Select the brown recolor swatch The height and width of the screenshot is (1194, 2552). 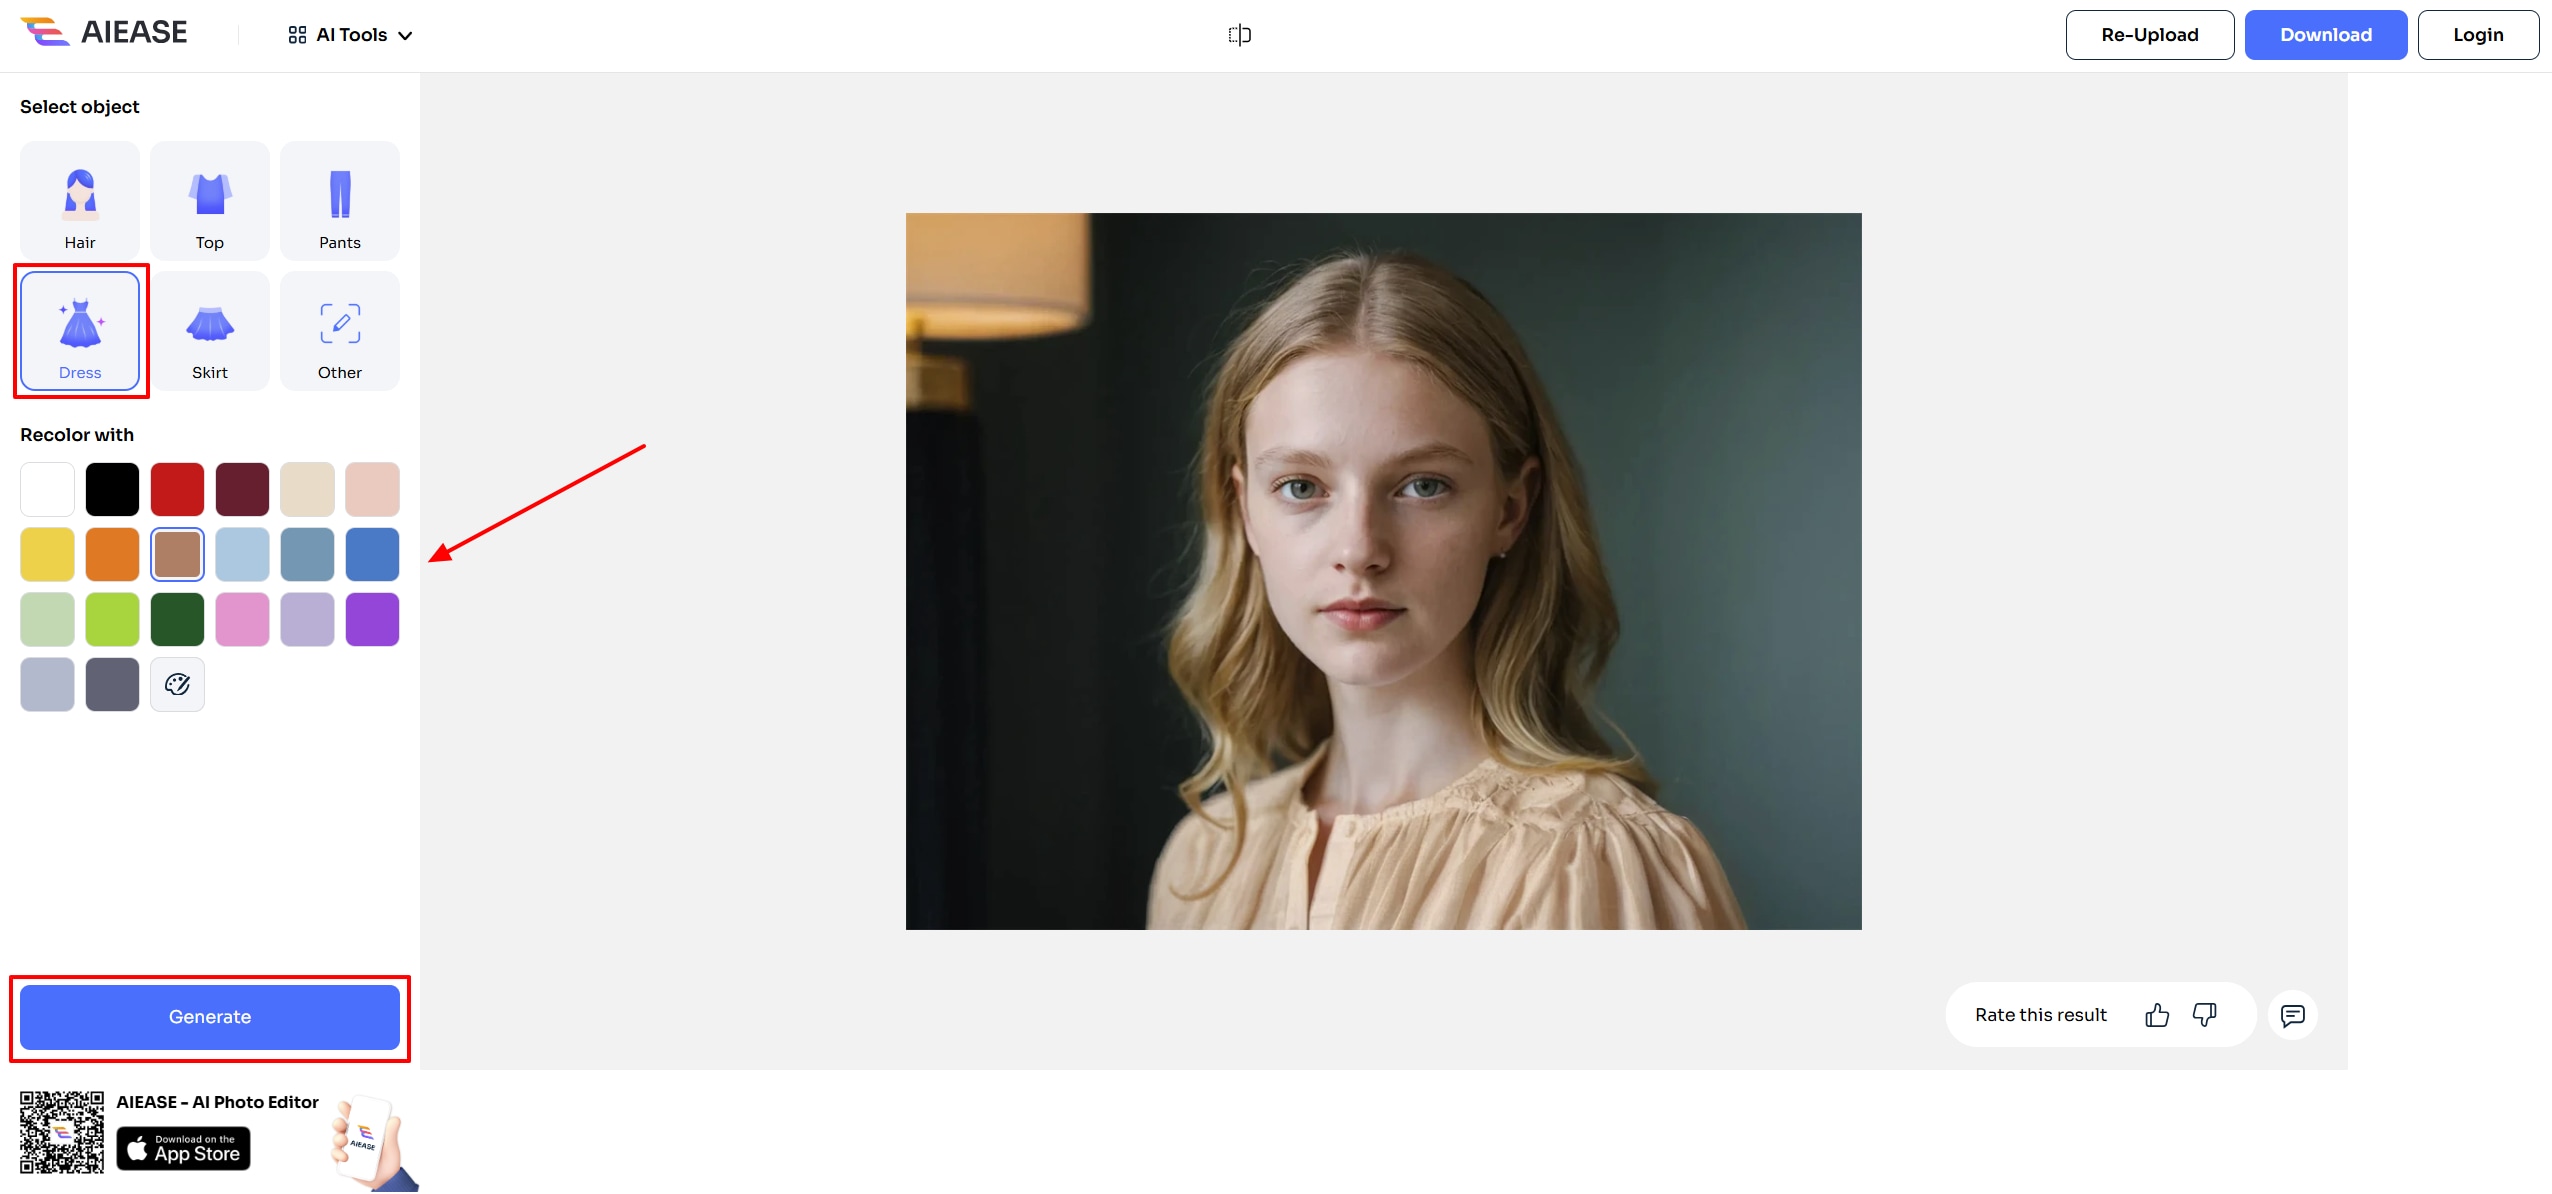pyautogui.click(x=177, y=553)
